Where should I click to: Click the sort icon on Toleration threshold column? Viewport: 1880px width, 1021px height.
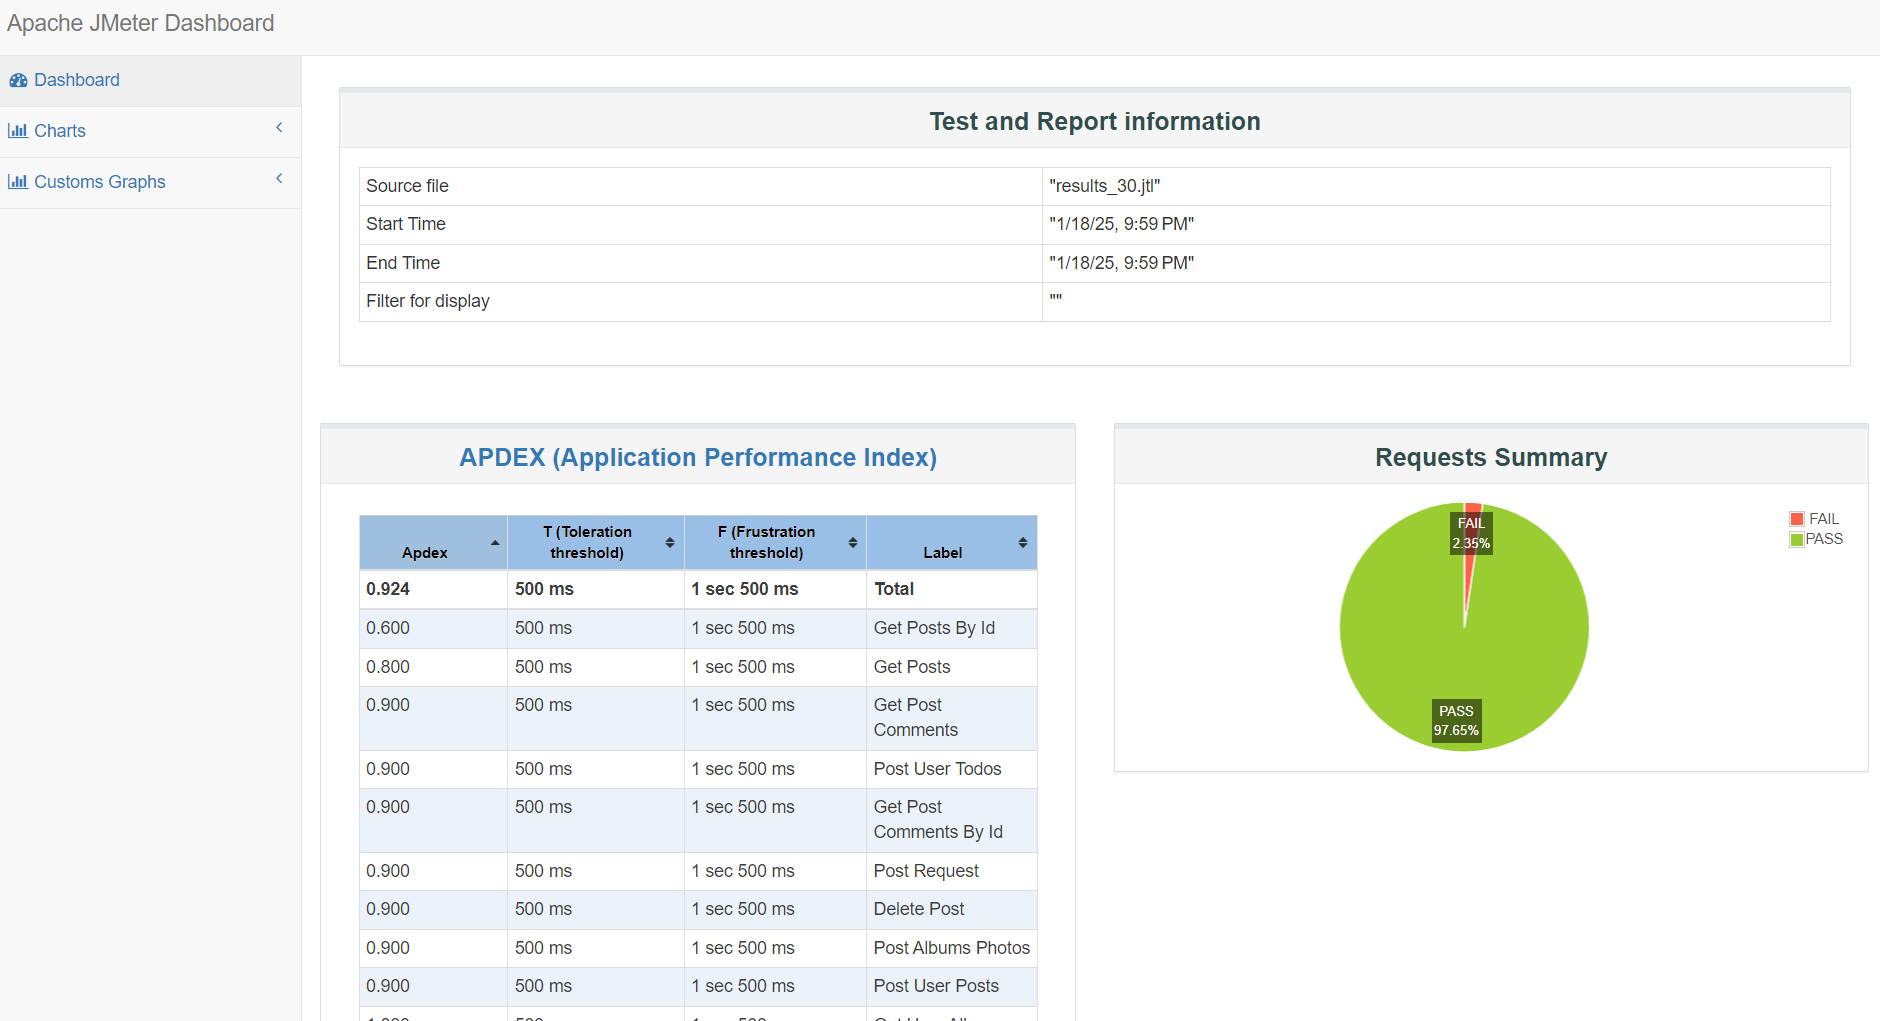point(670,542)
